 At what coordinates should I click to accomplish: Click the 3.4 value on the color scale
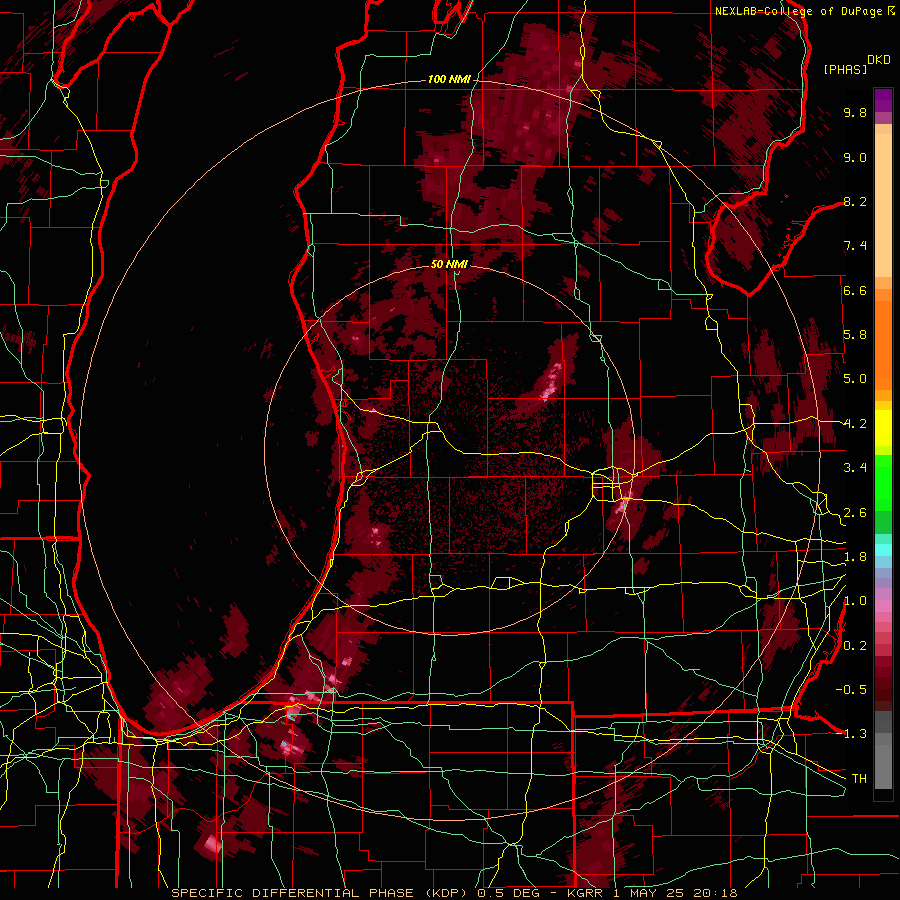tap(855, 468)
